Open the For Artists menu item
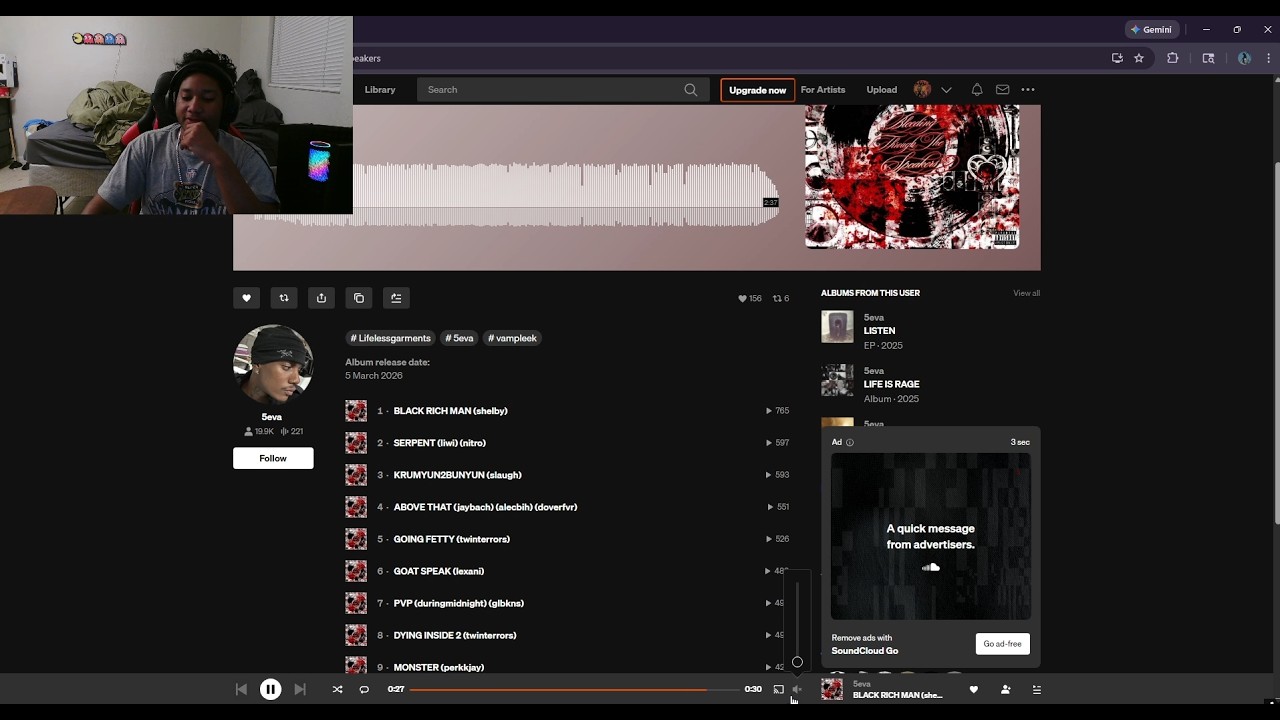Screen dimensions: 1280x720 823,90
